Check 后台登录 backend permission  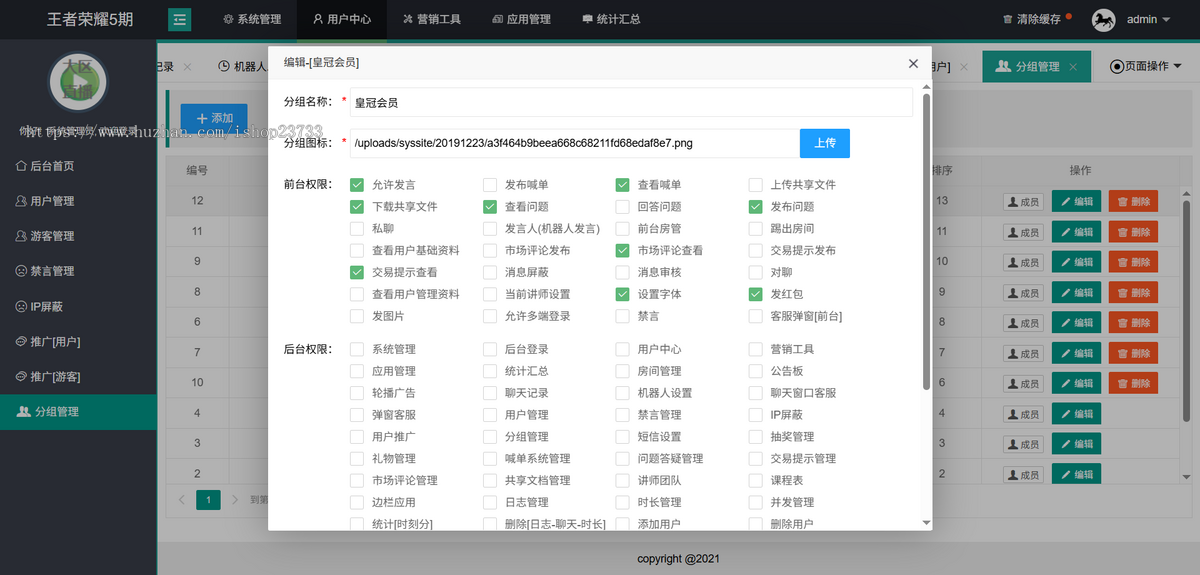click(490, 349)
